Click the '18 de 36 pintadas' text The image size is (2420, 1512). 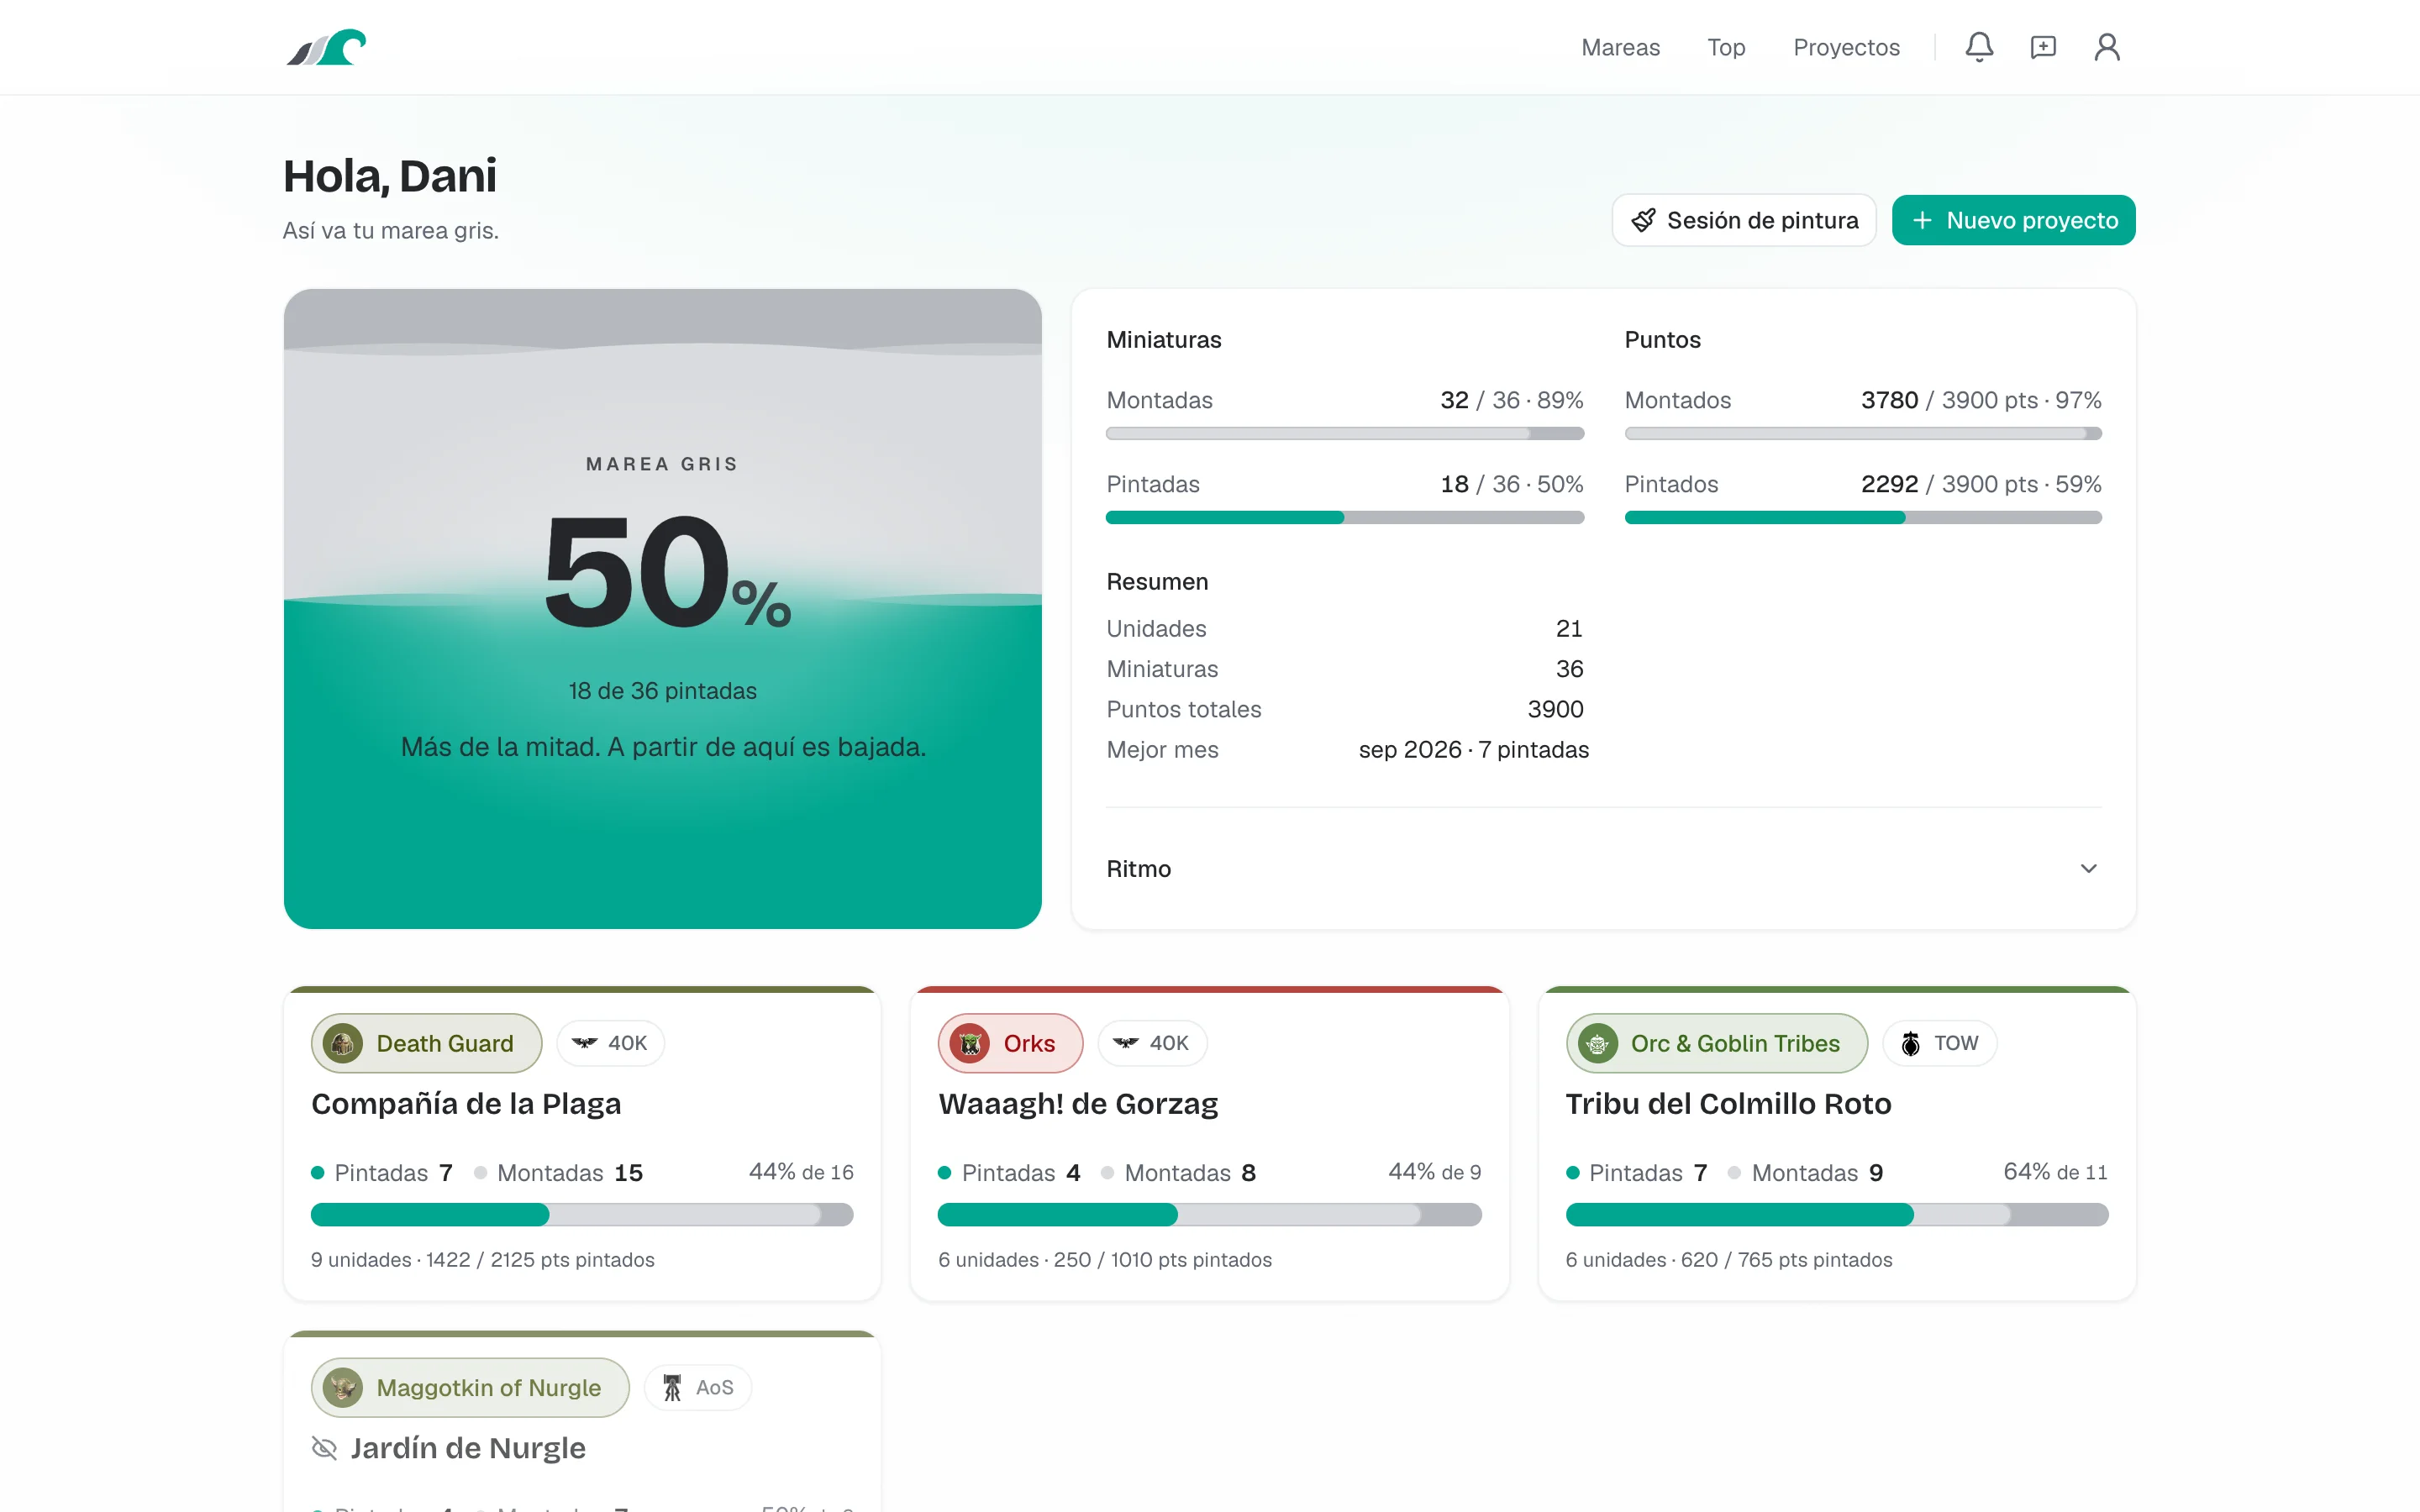(662, 690)
